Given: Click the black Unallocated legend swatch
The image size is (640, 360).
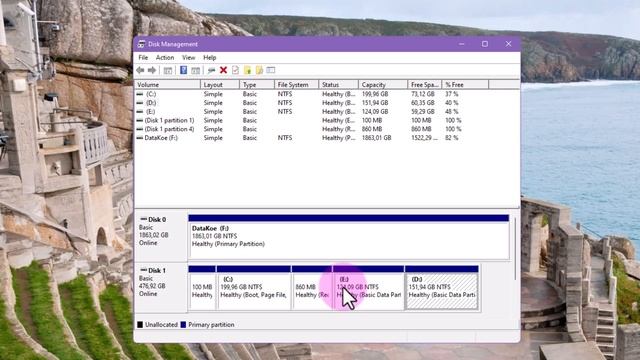Looking at the screenshot, I should [x=140, y=325].
